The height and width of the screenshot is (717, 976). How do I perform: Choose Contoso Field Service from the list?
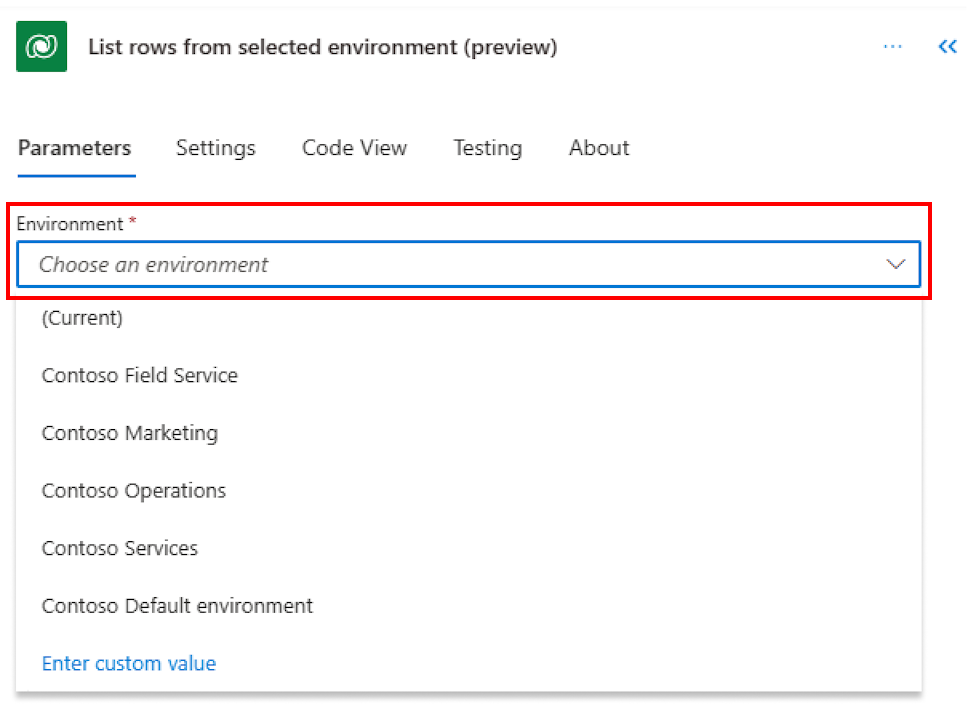(x=140, y=376)
